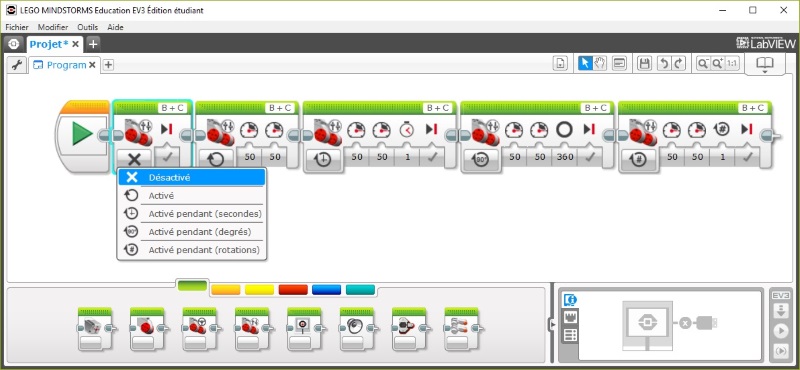The image size is (800, 370).
Task: Open B + C port selector on seconds block
Action: [438, 108]
